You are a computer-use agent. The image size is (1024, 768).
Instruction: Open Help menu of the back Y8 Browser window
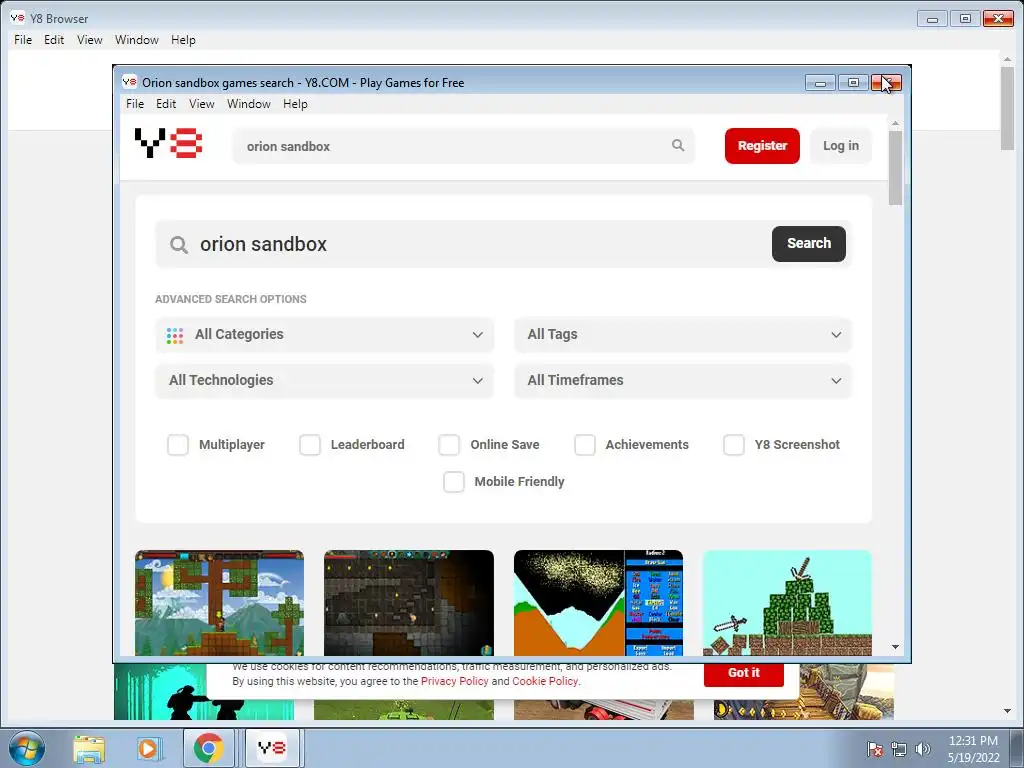pos(183,40)
